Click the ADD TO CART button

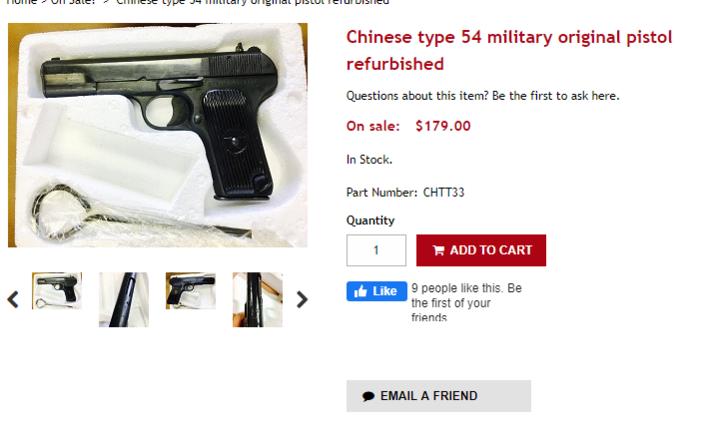click(481, 250)
